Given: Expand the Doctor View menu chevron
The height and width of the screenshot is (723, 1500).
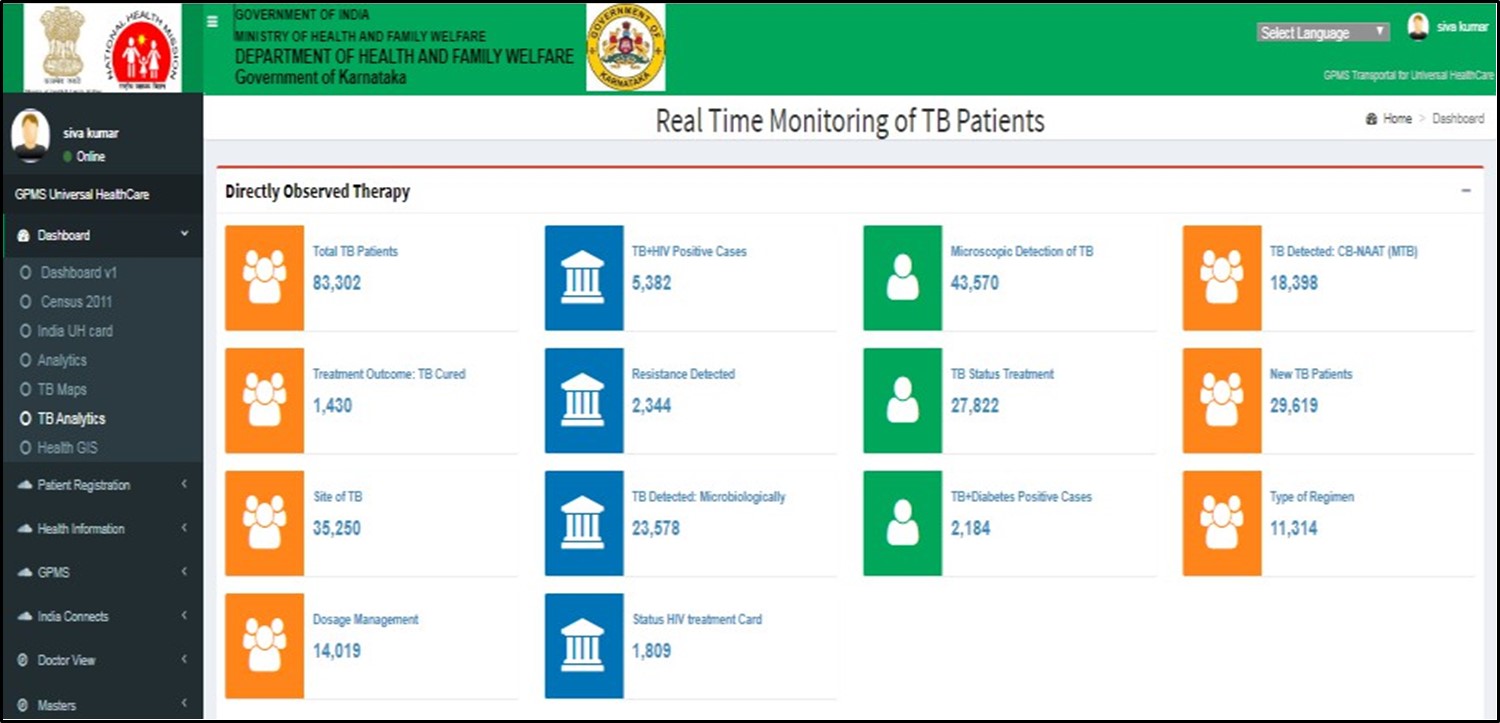Looking at the screenshot, I should (184, 660).
